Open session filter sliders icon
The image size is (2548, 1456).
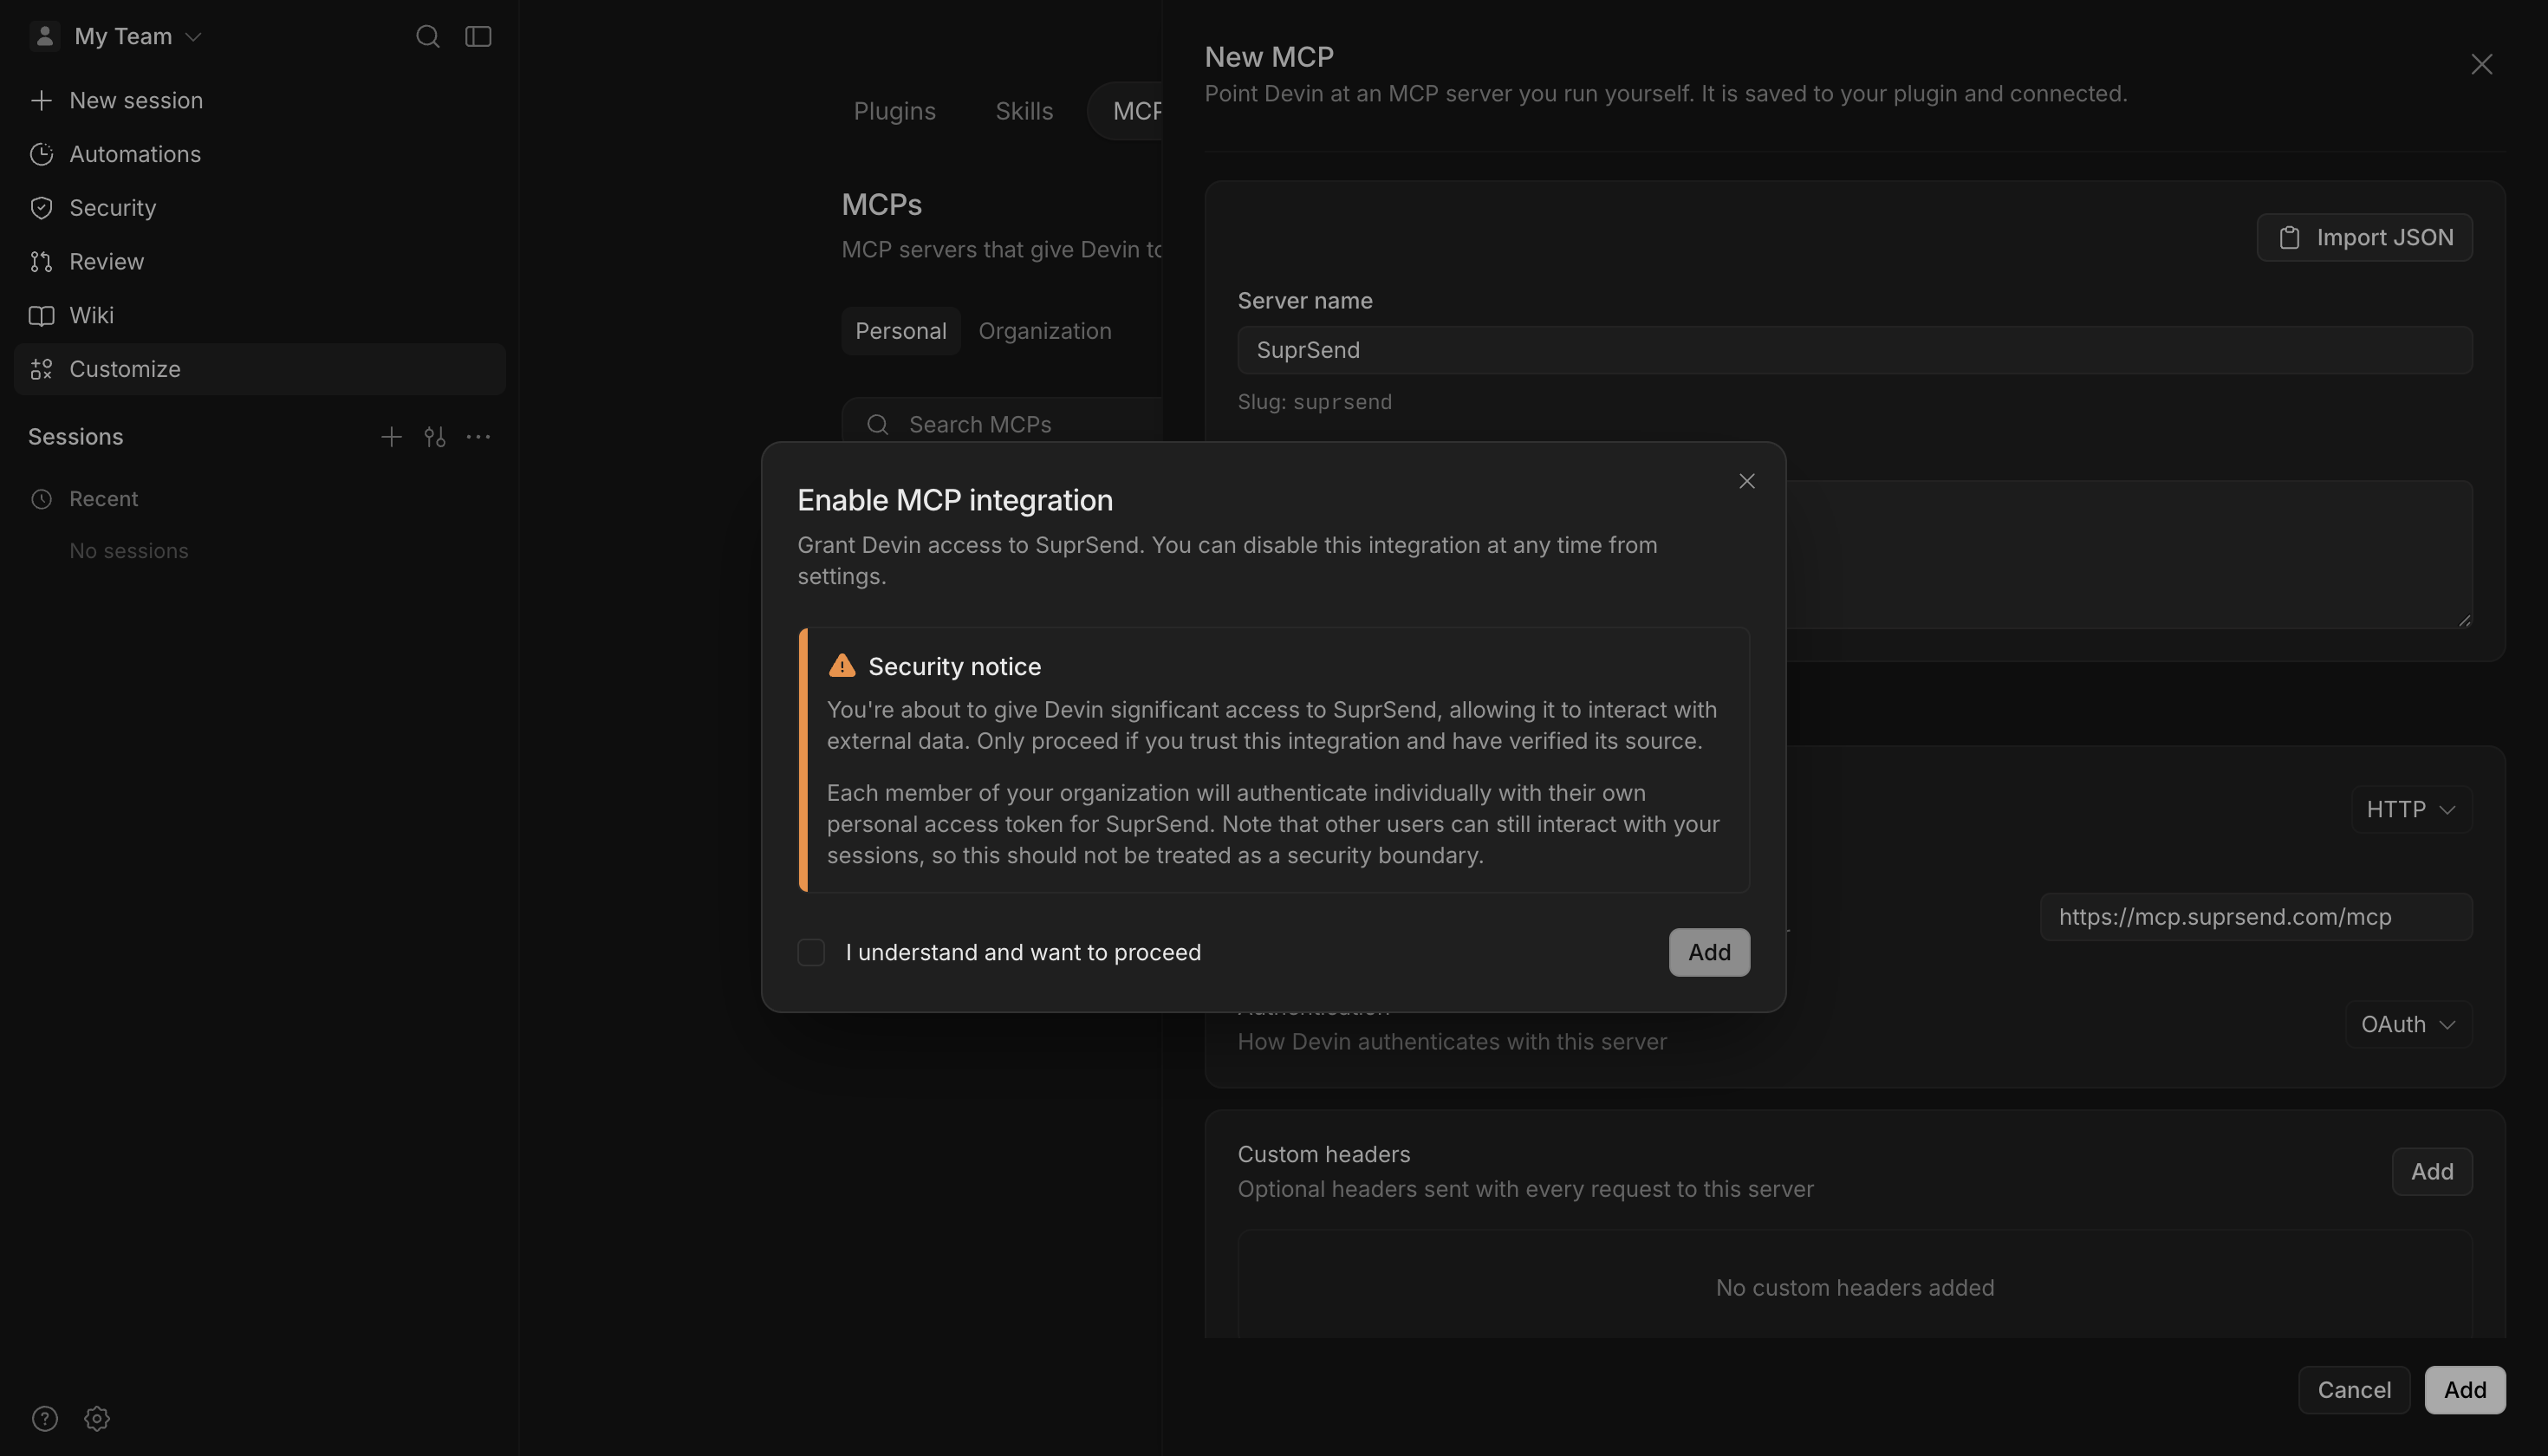point(434,437)
